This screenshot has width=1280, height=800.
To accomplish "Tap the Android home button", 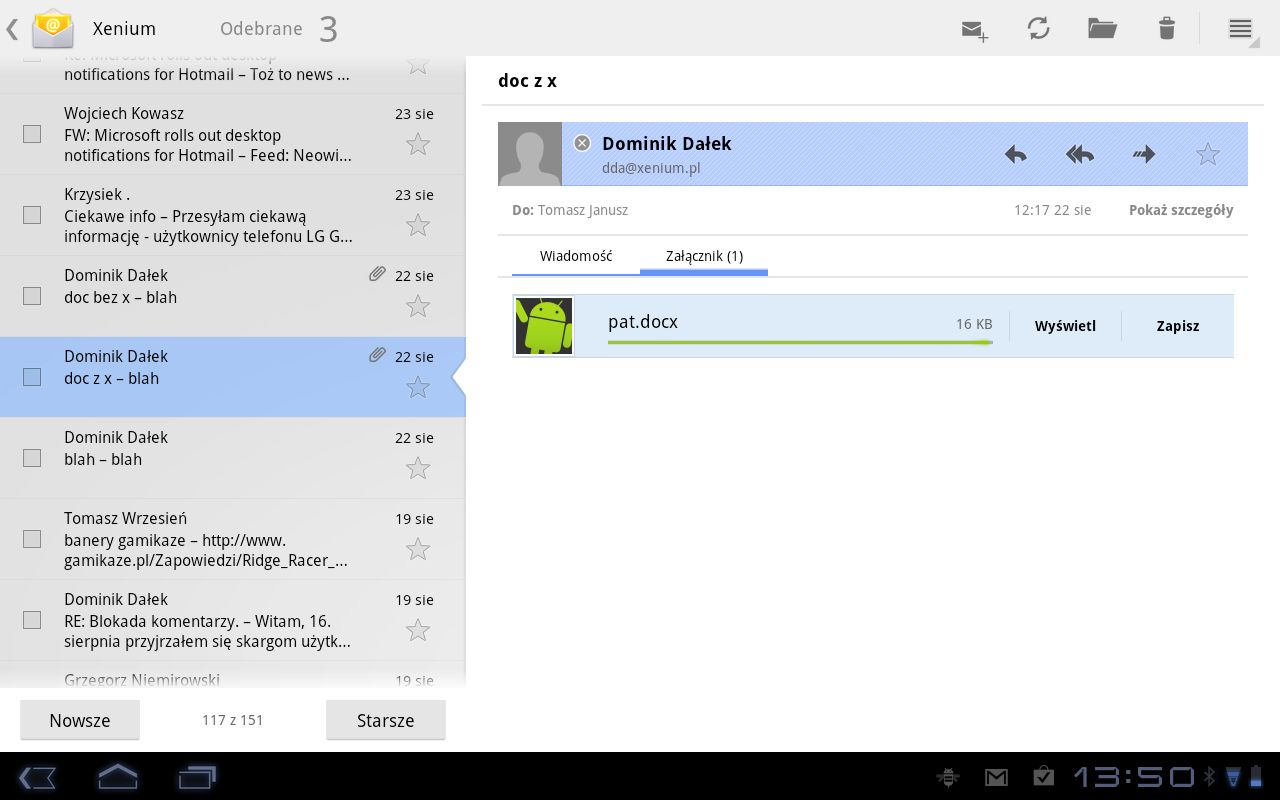I will (117, 776).
